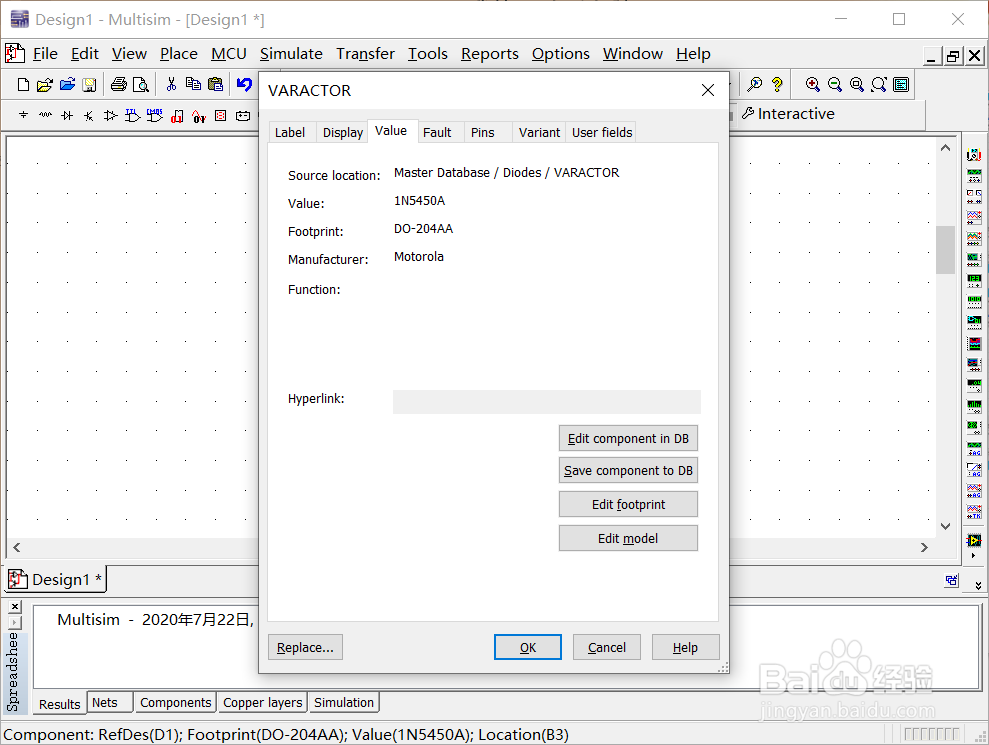Open the Simulate menu
Screen dimensions: 989x745
pyautogui.click(x=291, y=54)
